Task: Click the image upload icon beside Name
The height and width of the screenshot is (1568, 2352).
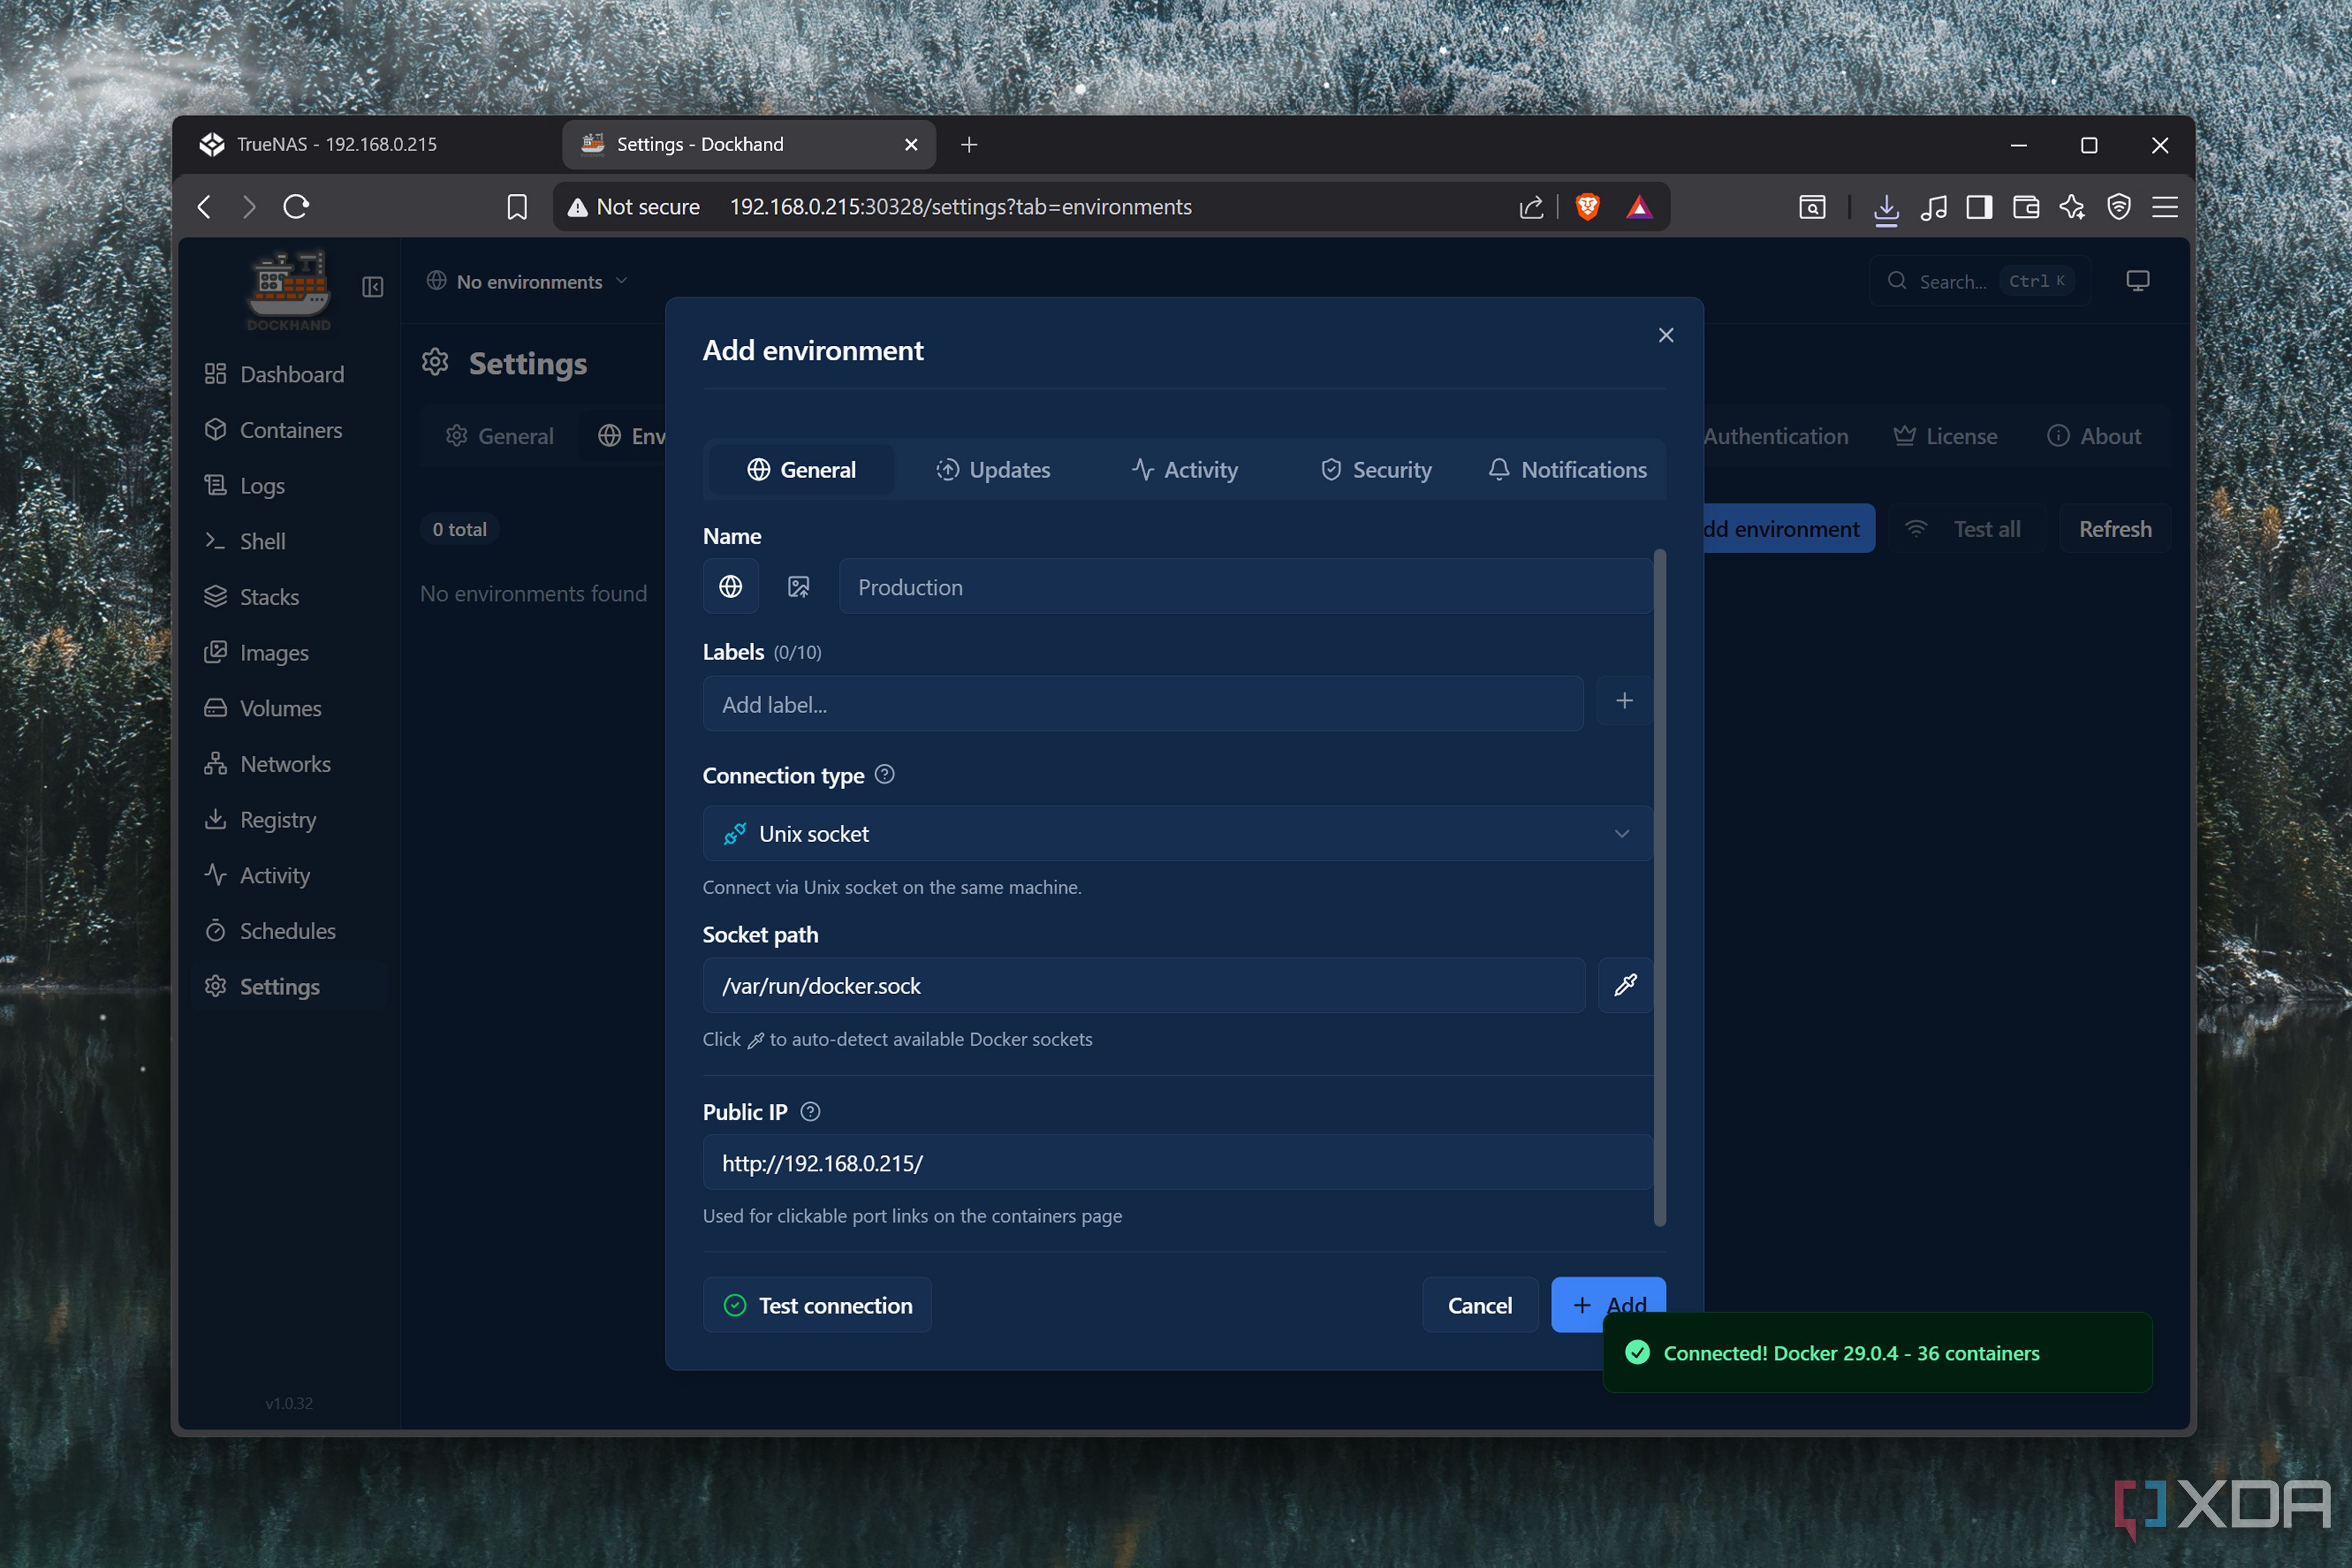Action: coord(798,587)
